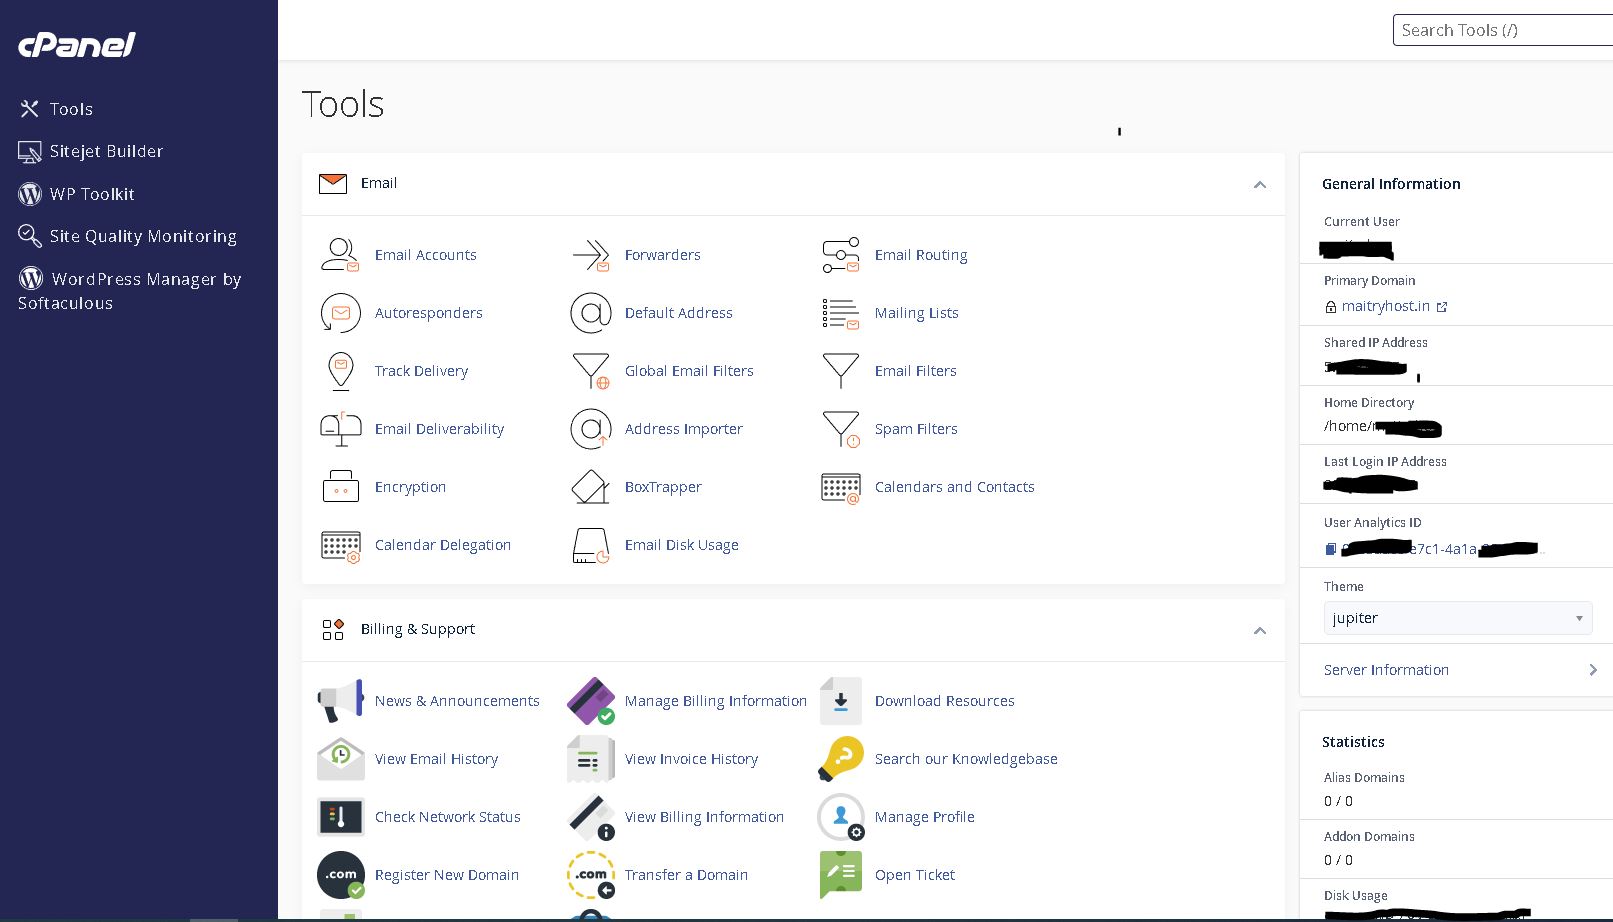Click the Autoresponders envelope icon

(x=340, y=313)
